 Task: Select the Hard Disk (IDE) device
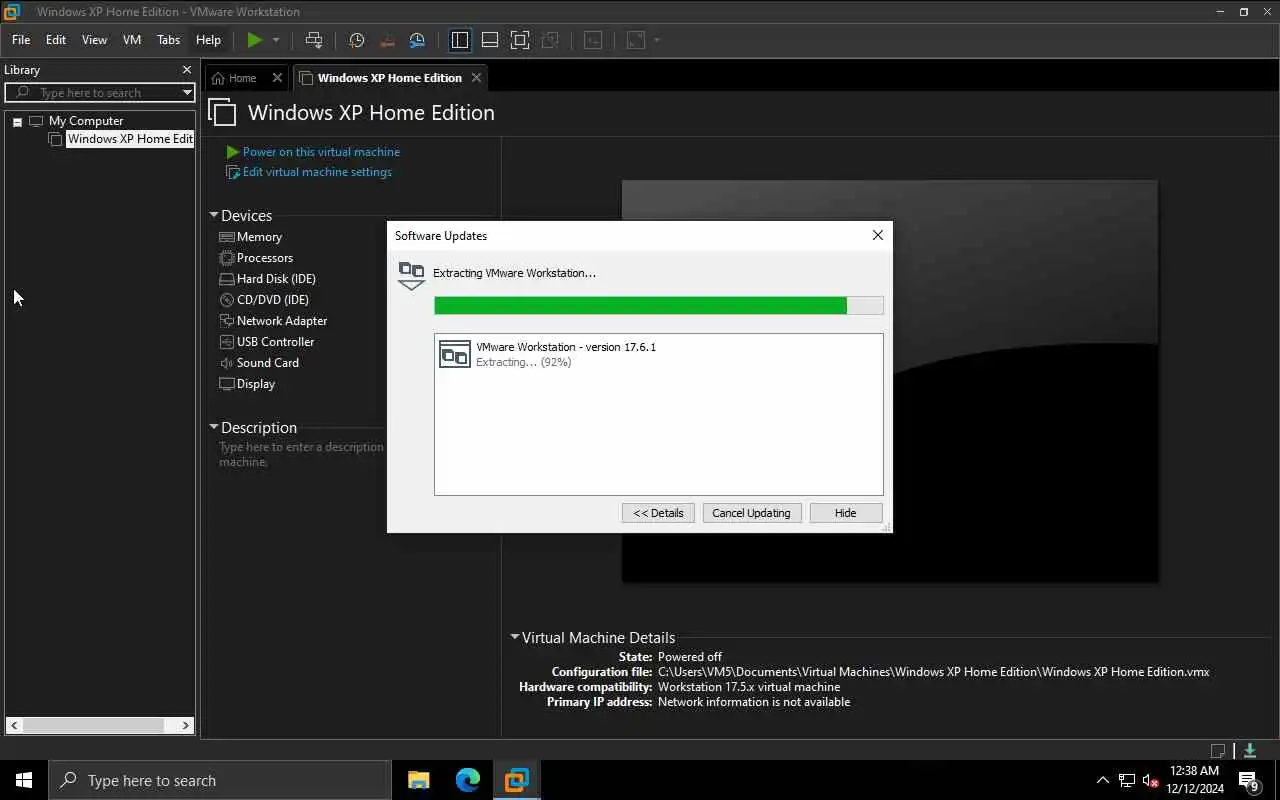click(276, 279)
